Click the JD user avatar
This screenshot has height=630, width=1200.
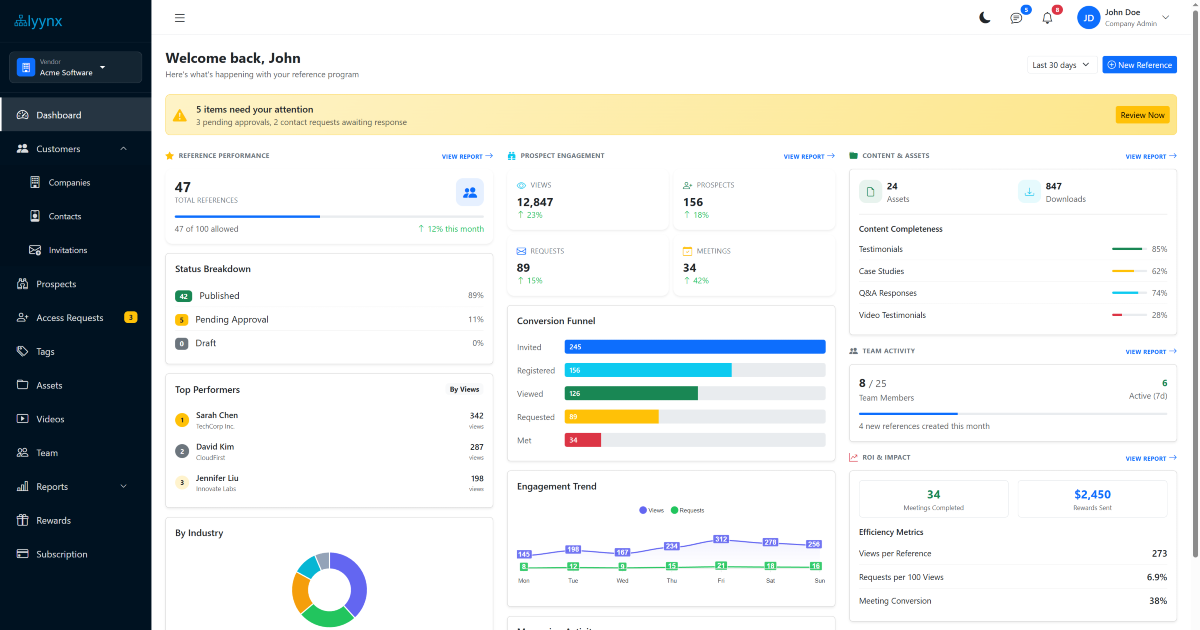(x=1088, y=18)
